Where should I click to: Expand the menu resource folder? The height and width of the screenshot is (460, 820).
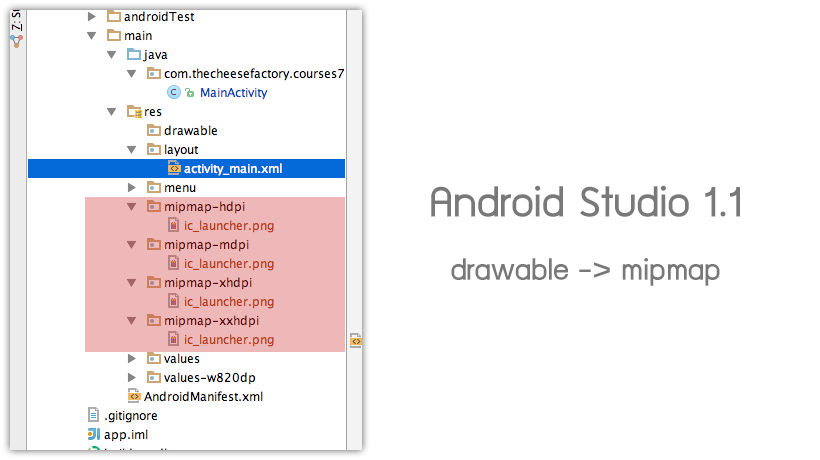[x=132, y=188]
